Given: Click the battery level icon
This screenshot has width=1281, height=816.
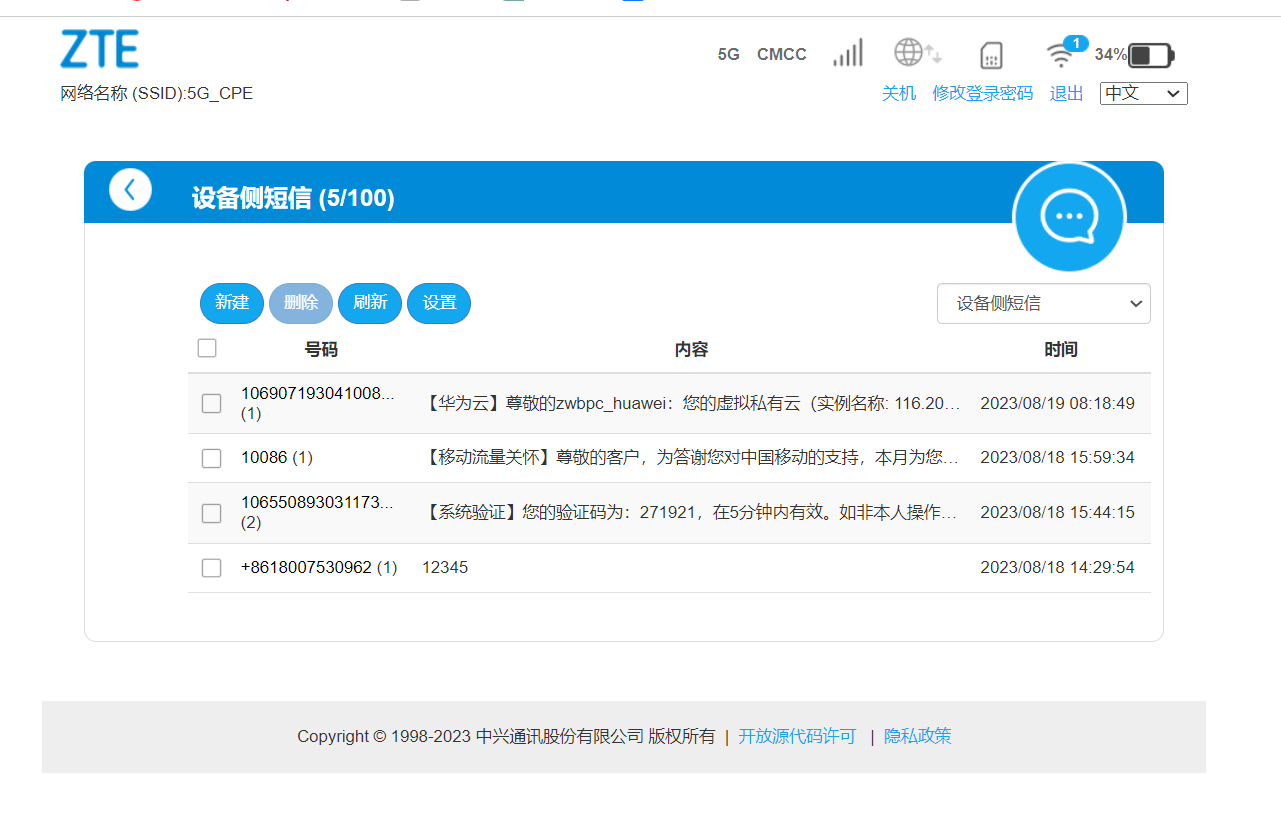Looking at the screenshot, I should pos(1150,55).
